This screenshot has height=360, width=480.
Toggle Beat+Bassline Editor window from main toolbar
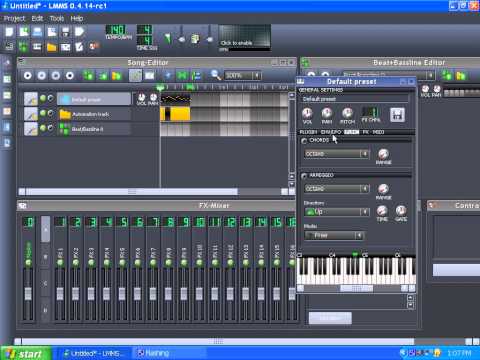(x=23, y=47)
